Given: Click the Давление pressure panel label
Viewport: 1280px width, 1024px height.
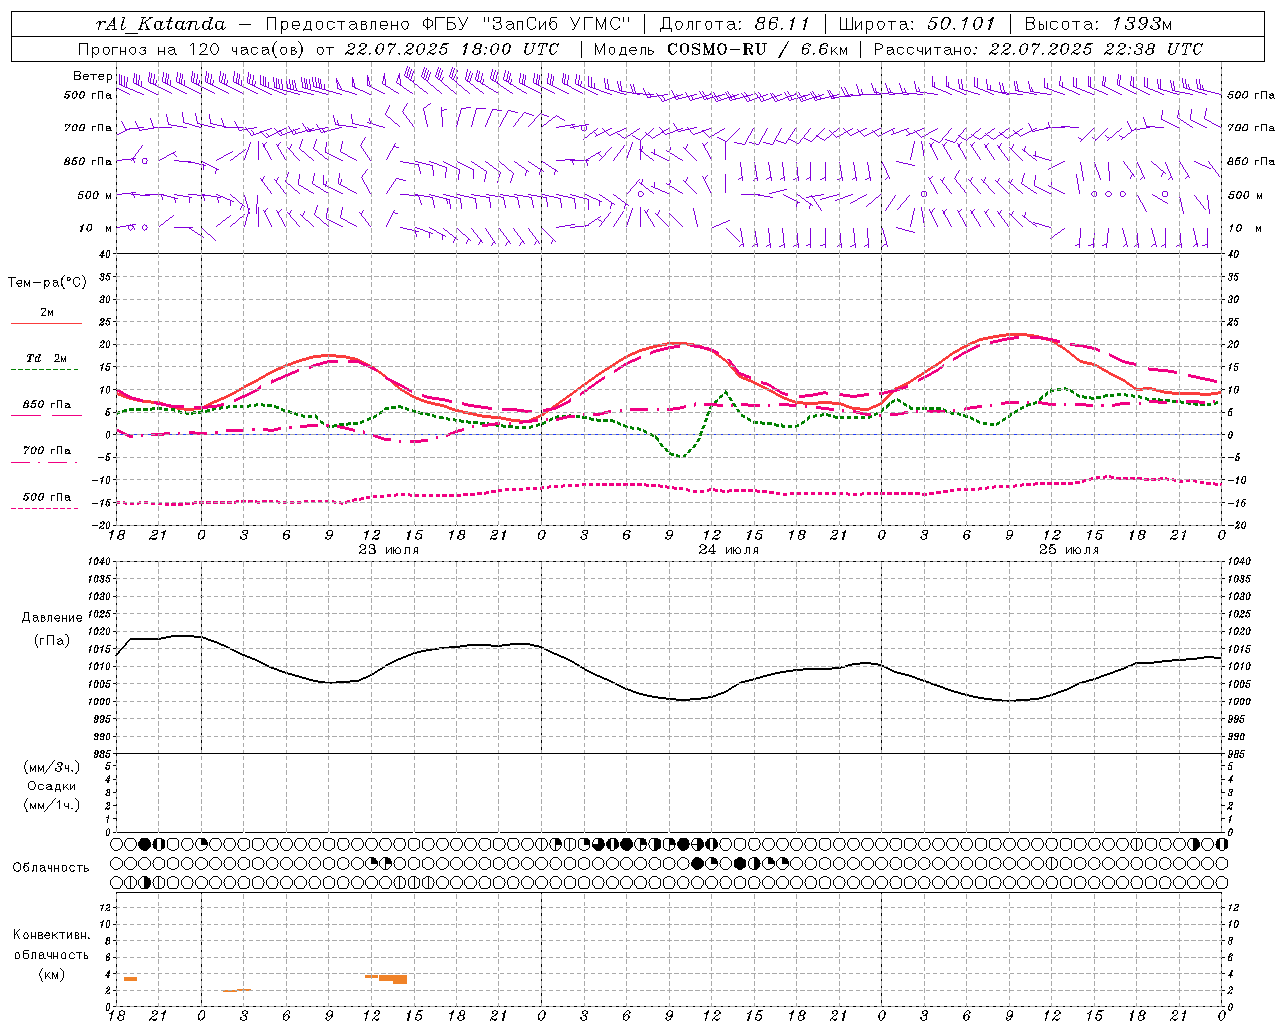Looking at the screenshot, I should tap(52, 618).
